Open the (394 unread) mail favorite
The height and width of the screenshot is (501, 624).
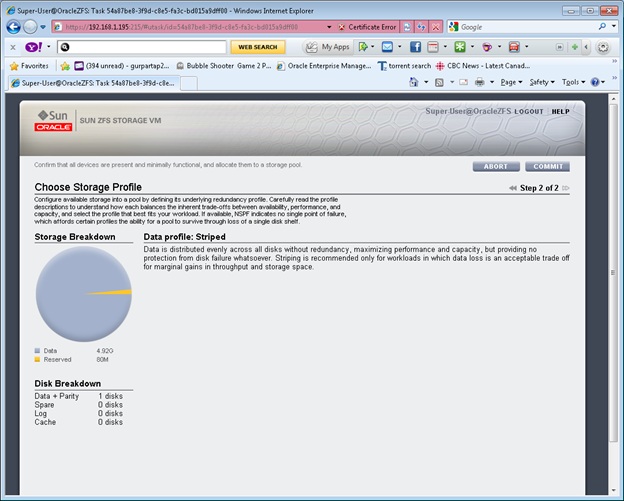122,66
